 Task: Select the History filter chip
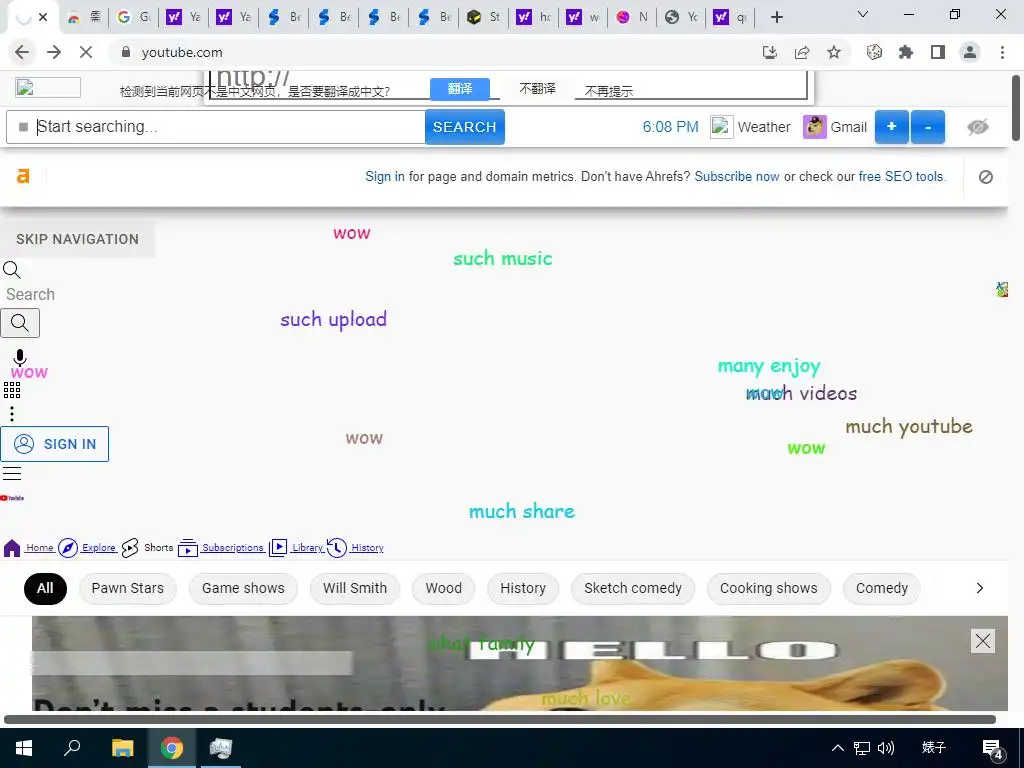pos(522,588)
